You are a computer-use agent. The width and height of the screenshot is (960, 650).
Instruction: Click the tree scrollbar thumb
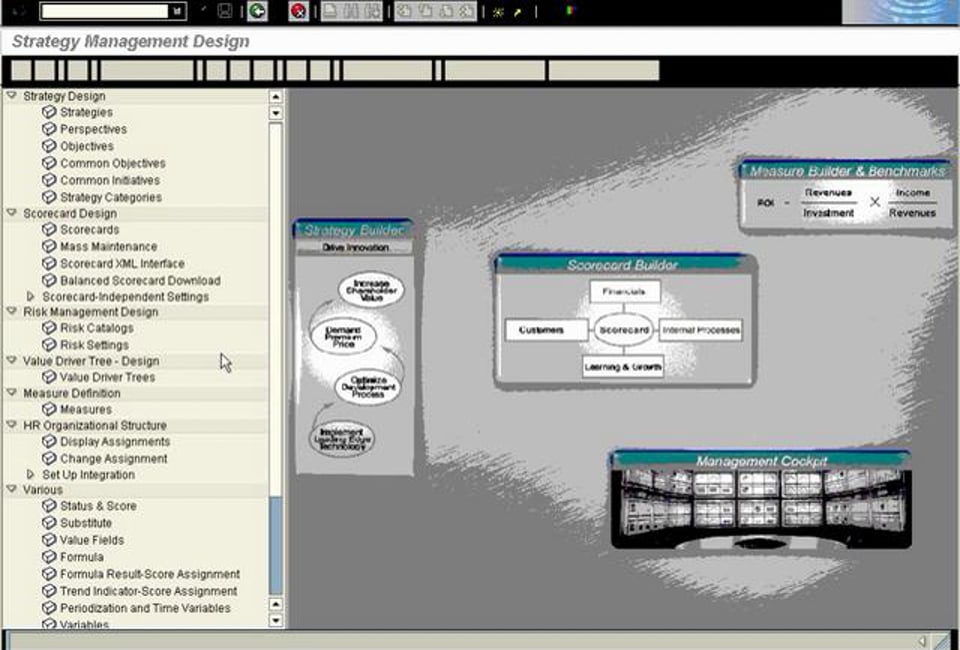(276, 300)
